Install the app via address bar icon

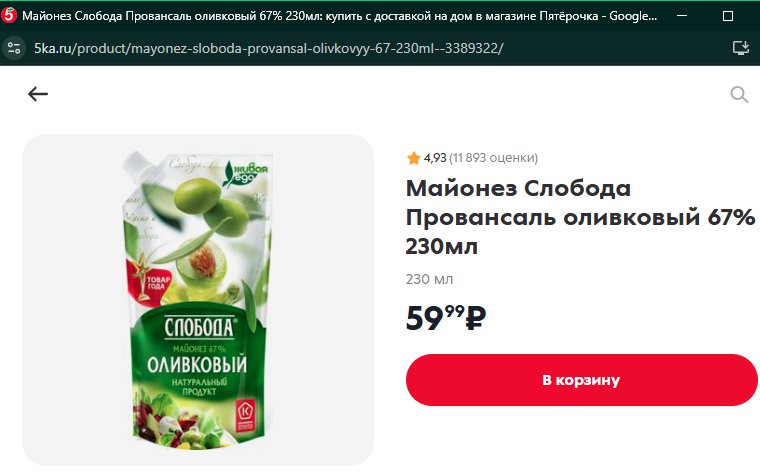pos(741,48)
